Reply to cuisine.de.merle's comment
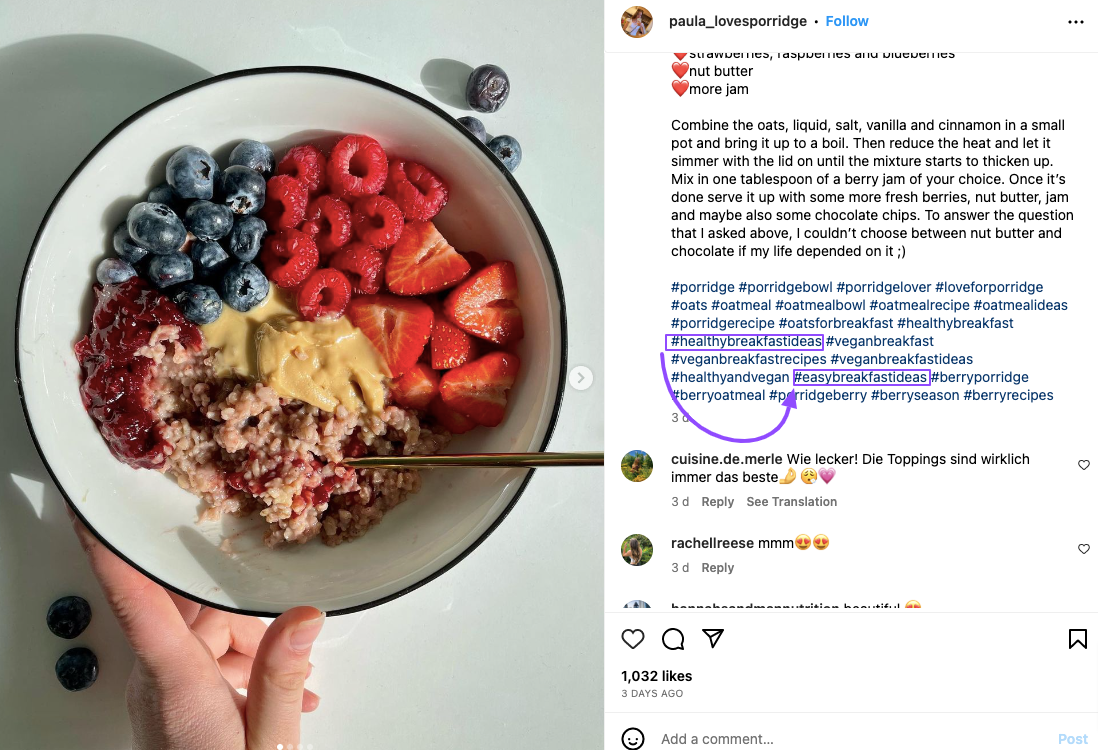The width and height of the screenshot is (1098, 750). point(717,501)
